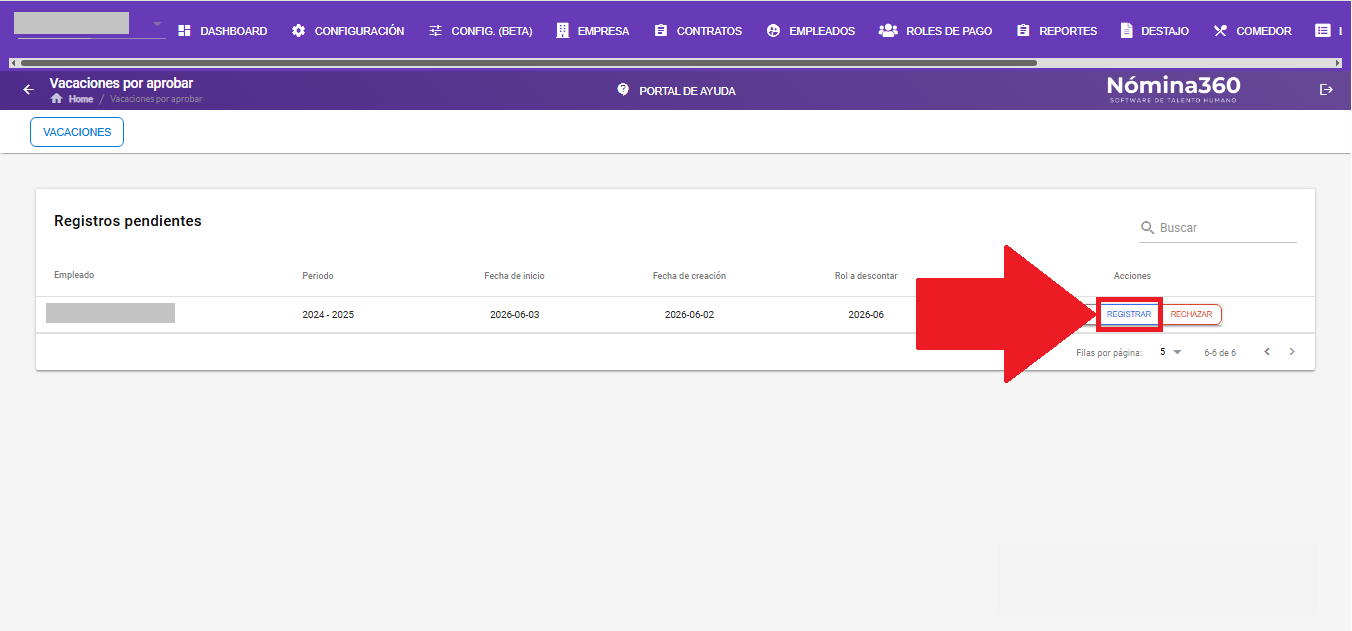Go to next page of records
Viewport: 1352px width, 631px height.
click(x=1292, y=352)
